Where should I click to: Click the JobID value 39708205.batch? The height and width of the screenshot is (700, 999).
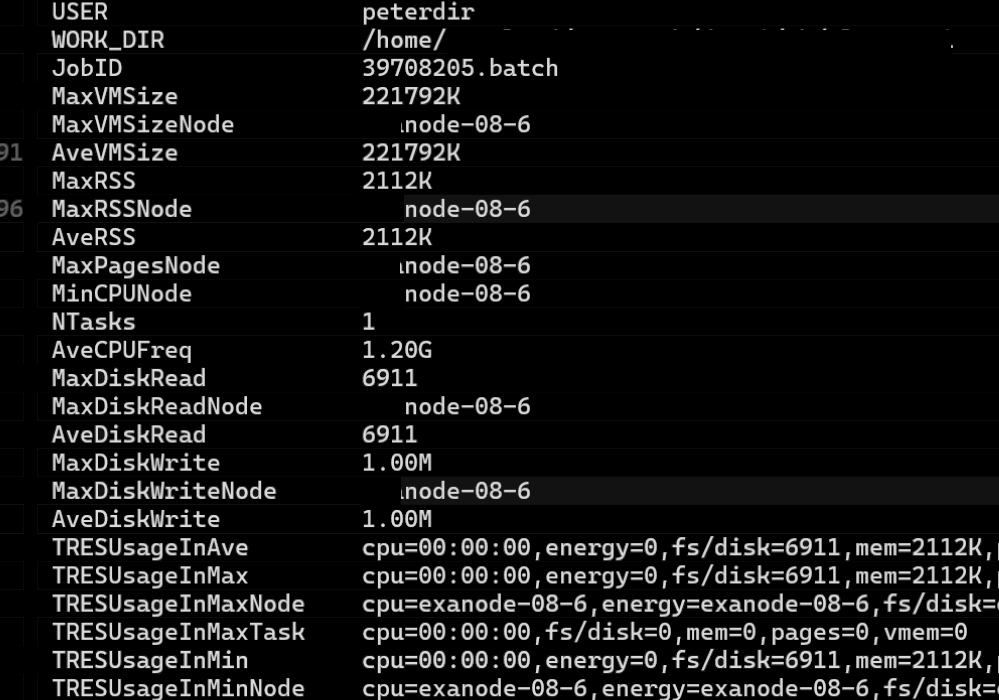[460, 68]
